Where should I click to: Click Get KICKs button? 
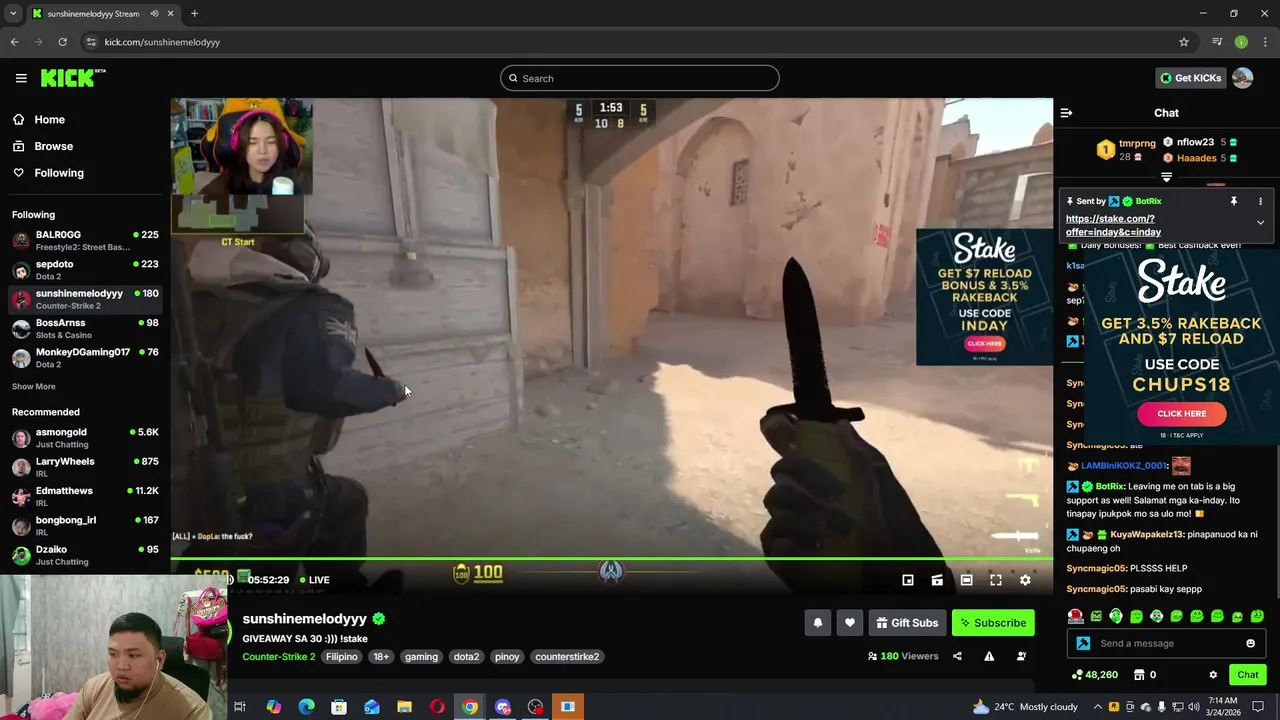tap(1190, 78)
